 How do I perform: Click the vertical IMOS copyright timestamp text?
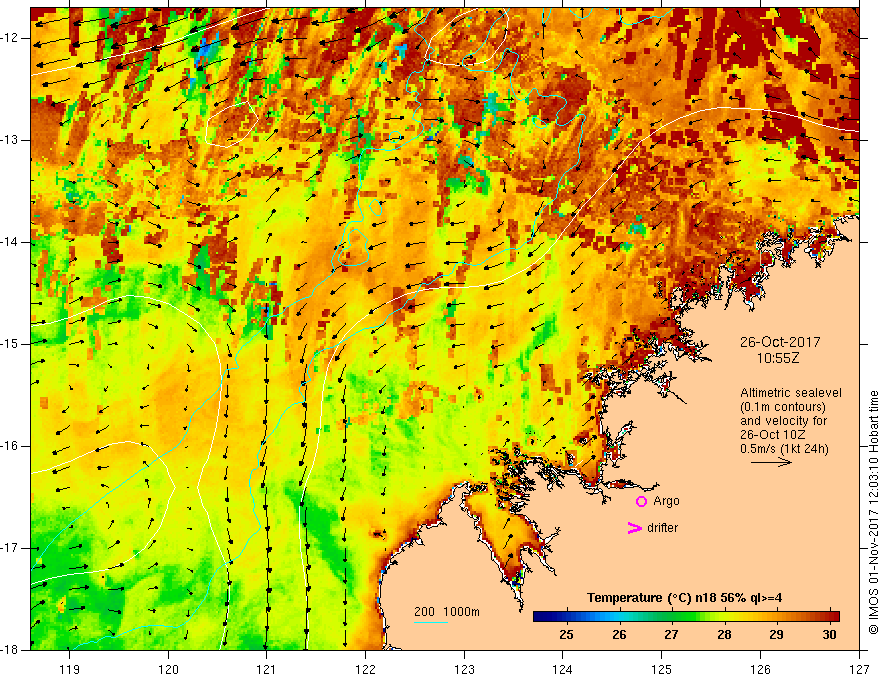pos(873,512)
